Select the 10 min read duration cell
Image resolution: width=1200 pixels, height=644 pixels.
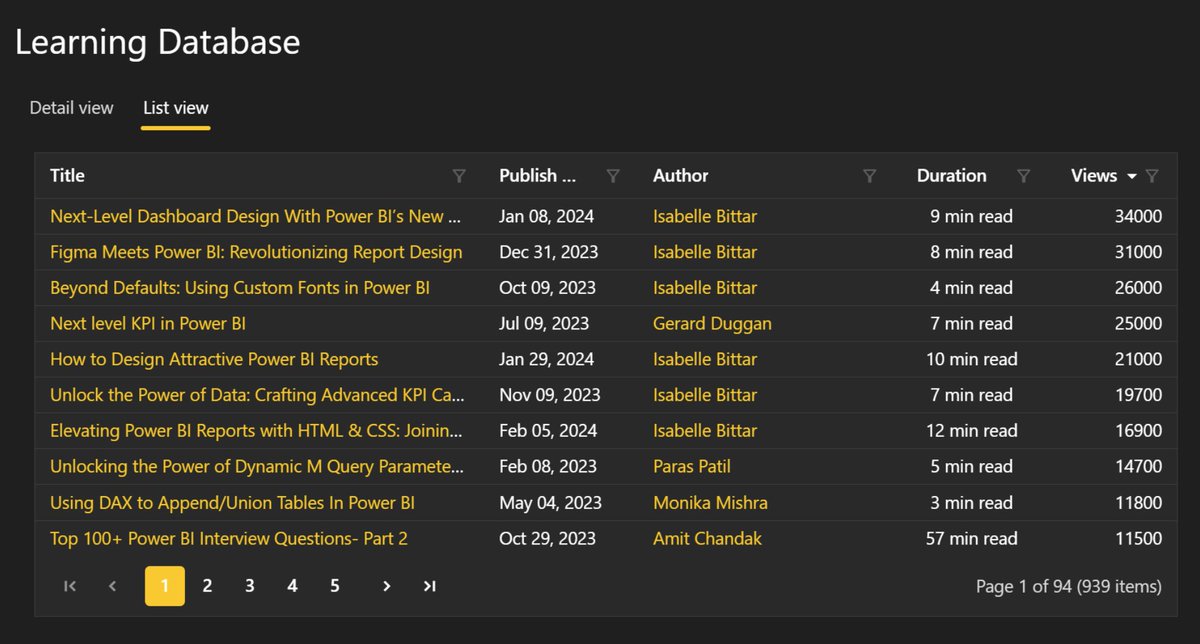coord(971,360)
